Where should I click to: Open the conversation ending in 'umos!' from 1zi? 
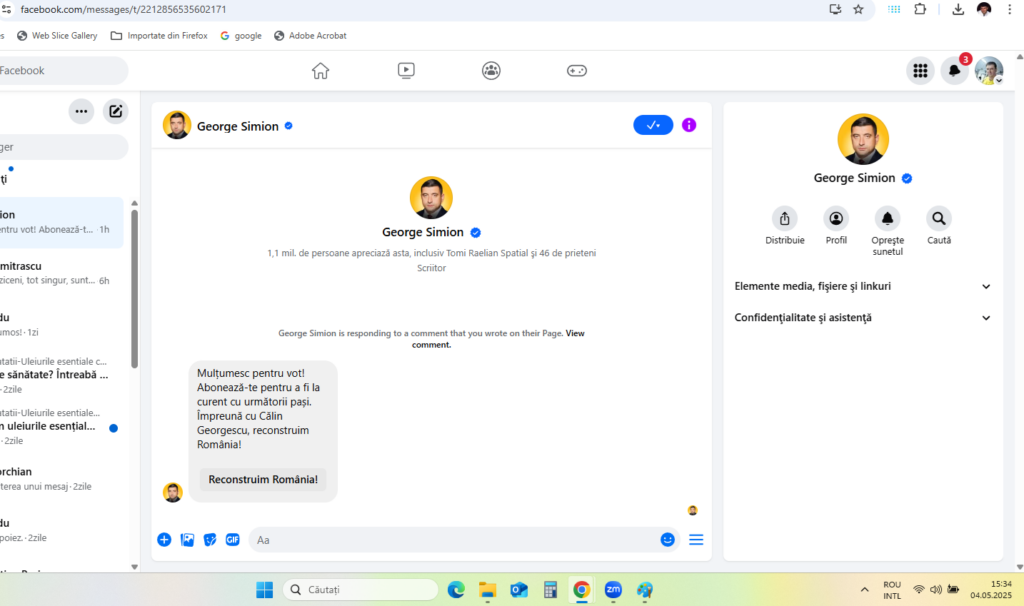pos(61,325)
